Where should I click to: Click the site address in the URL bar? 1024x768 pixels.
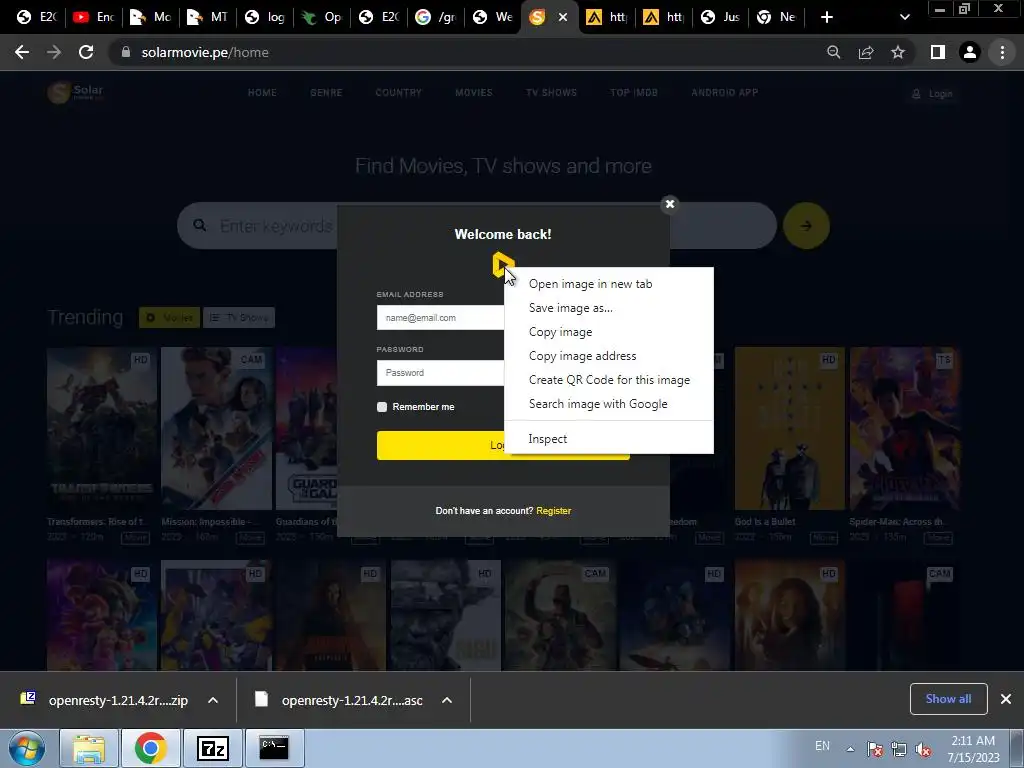point(205,52)
